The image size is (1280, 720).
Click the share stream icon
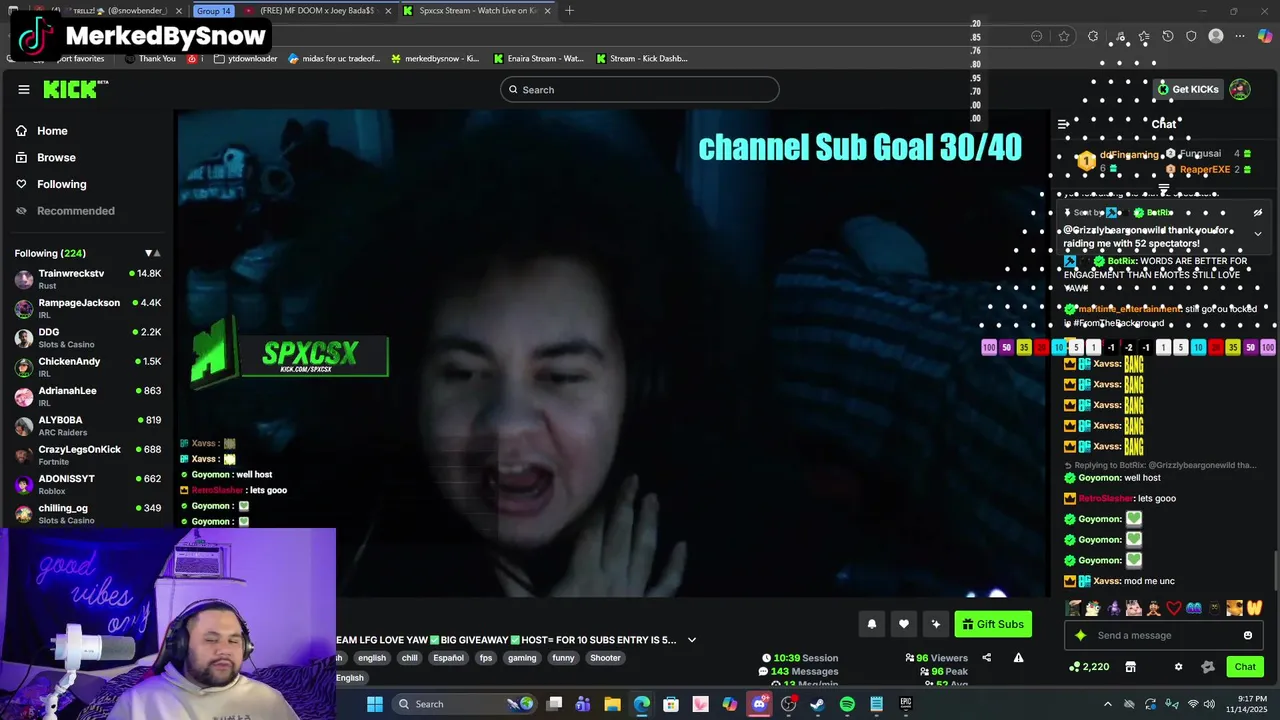pos(987,658)
